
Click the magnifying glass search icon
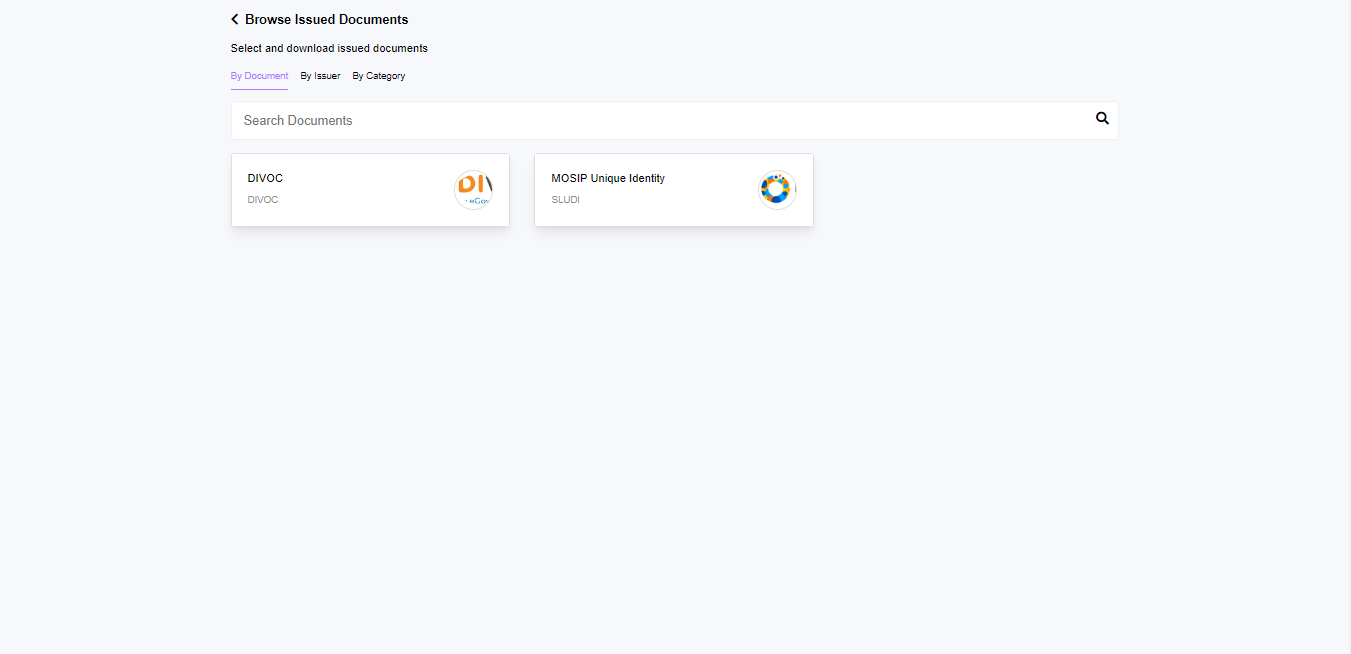tap(1102, 118)
